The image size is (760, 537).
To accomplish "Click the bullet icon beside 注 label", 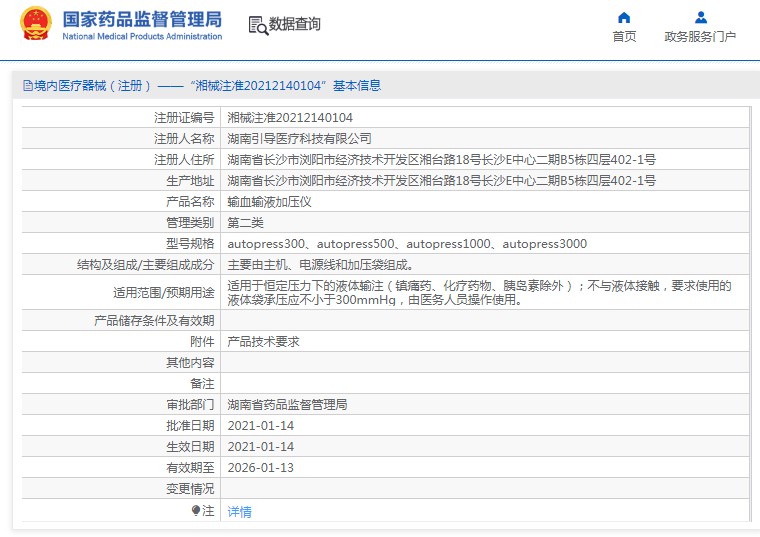I will [196, 510].
